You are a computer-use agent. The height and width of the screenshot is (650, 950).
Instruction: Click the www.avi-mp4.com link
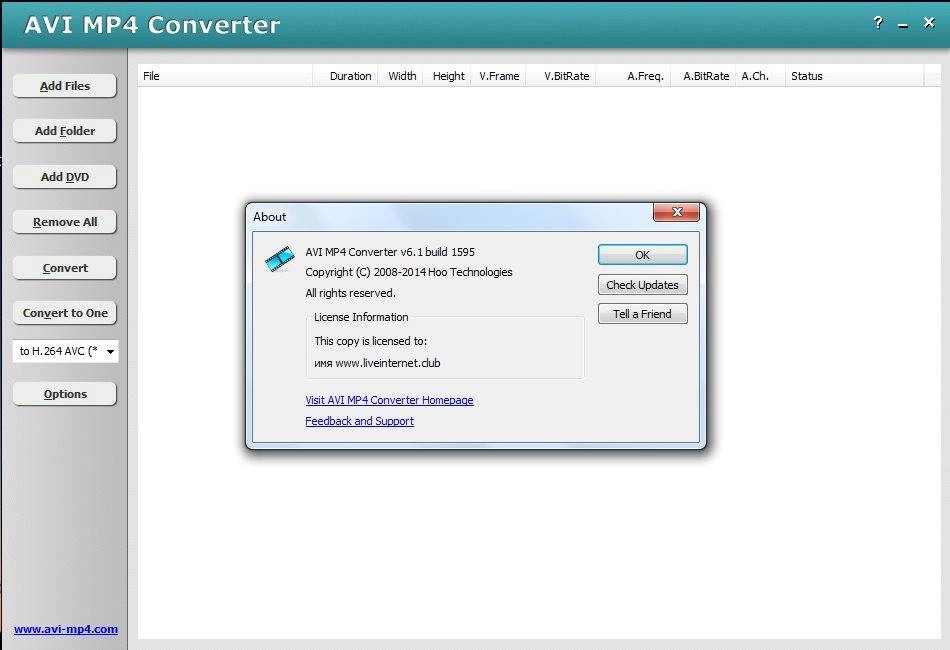coord(66,629)
